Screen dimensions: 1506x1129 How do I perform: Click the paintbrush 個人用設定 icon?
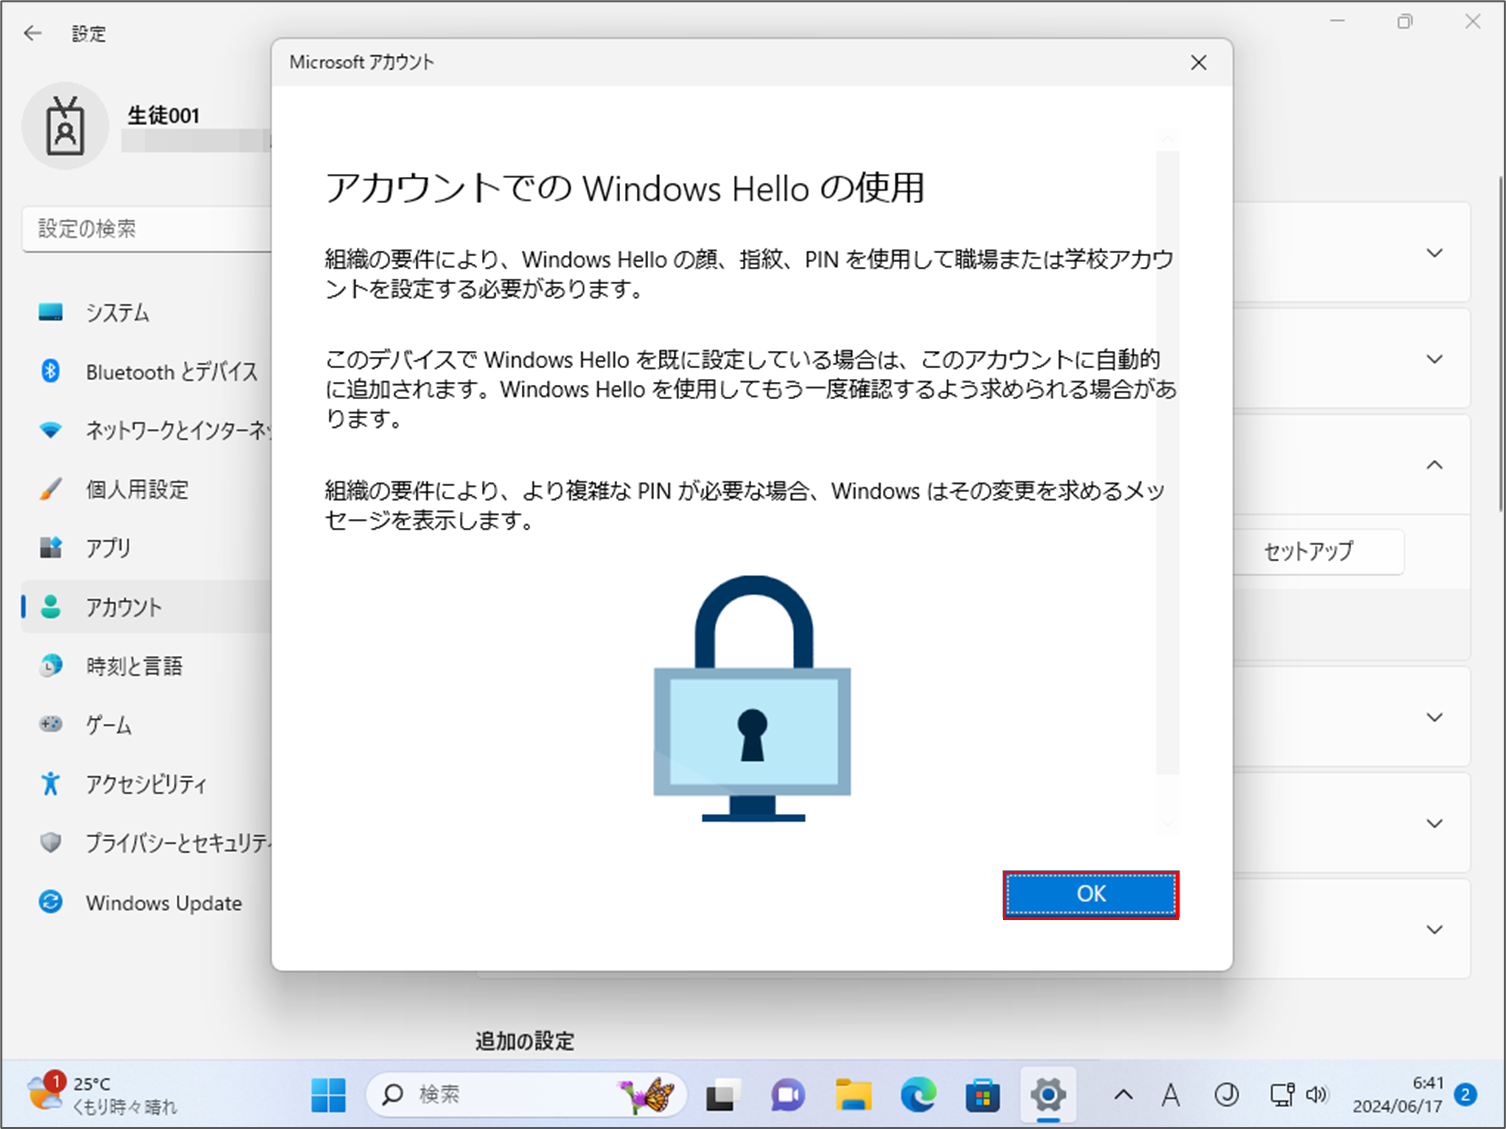point(50,489)
